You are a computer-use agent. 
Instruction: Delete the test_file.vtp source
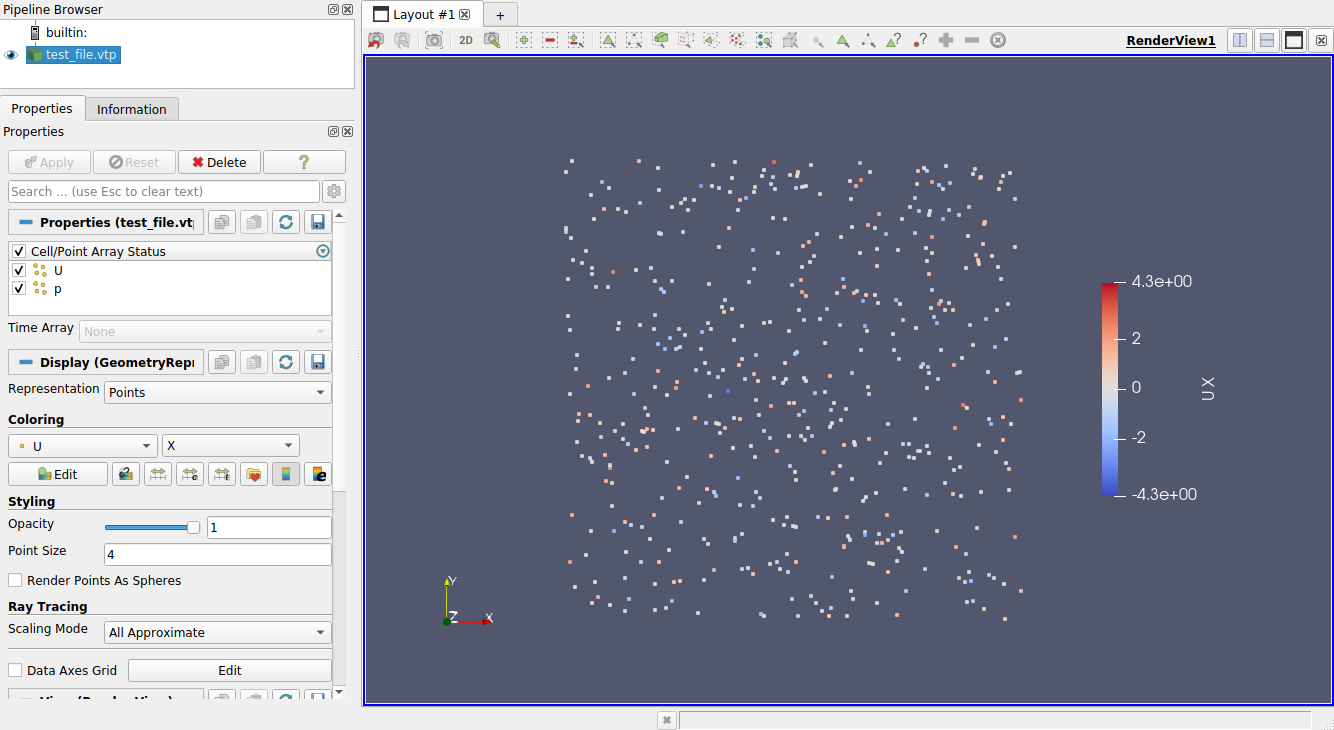[219, 161]
